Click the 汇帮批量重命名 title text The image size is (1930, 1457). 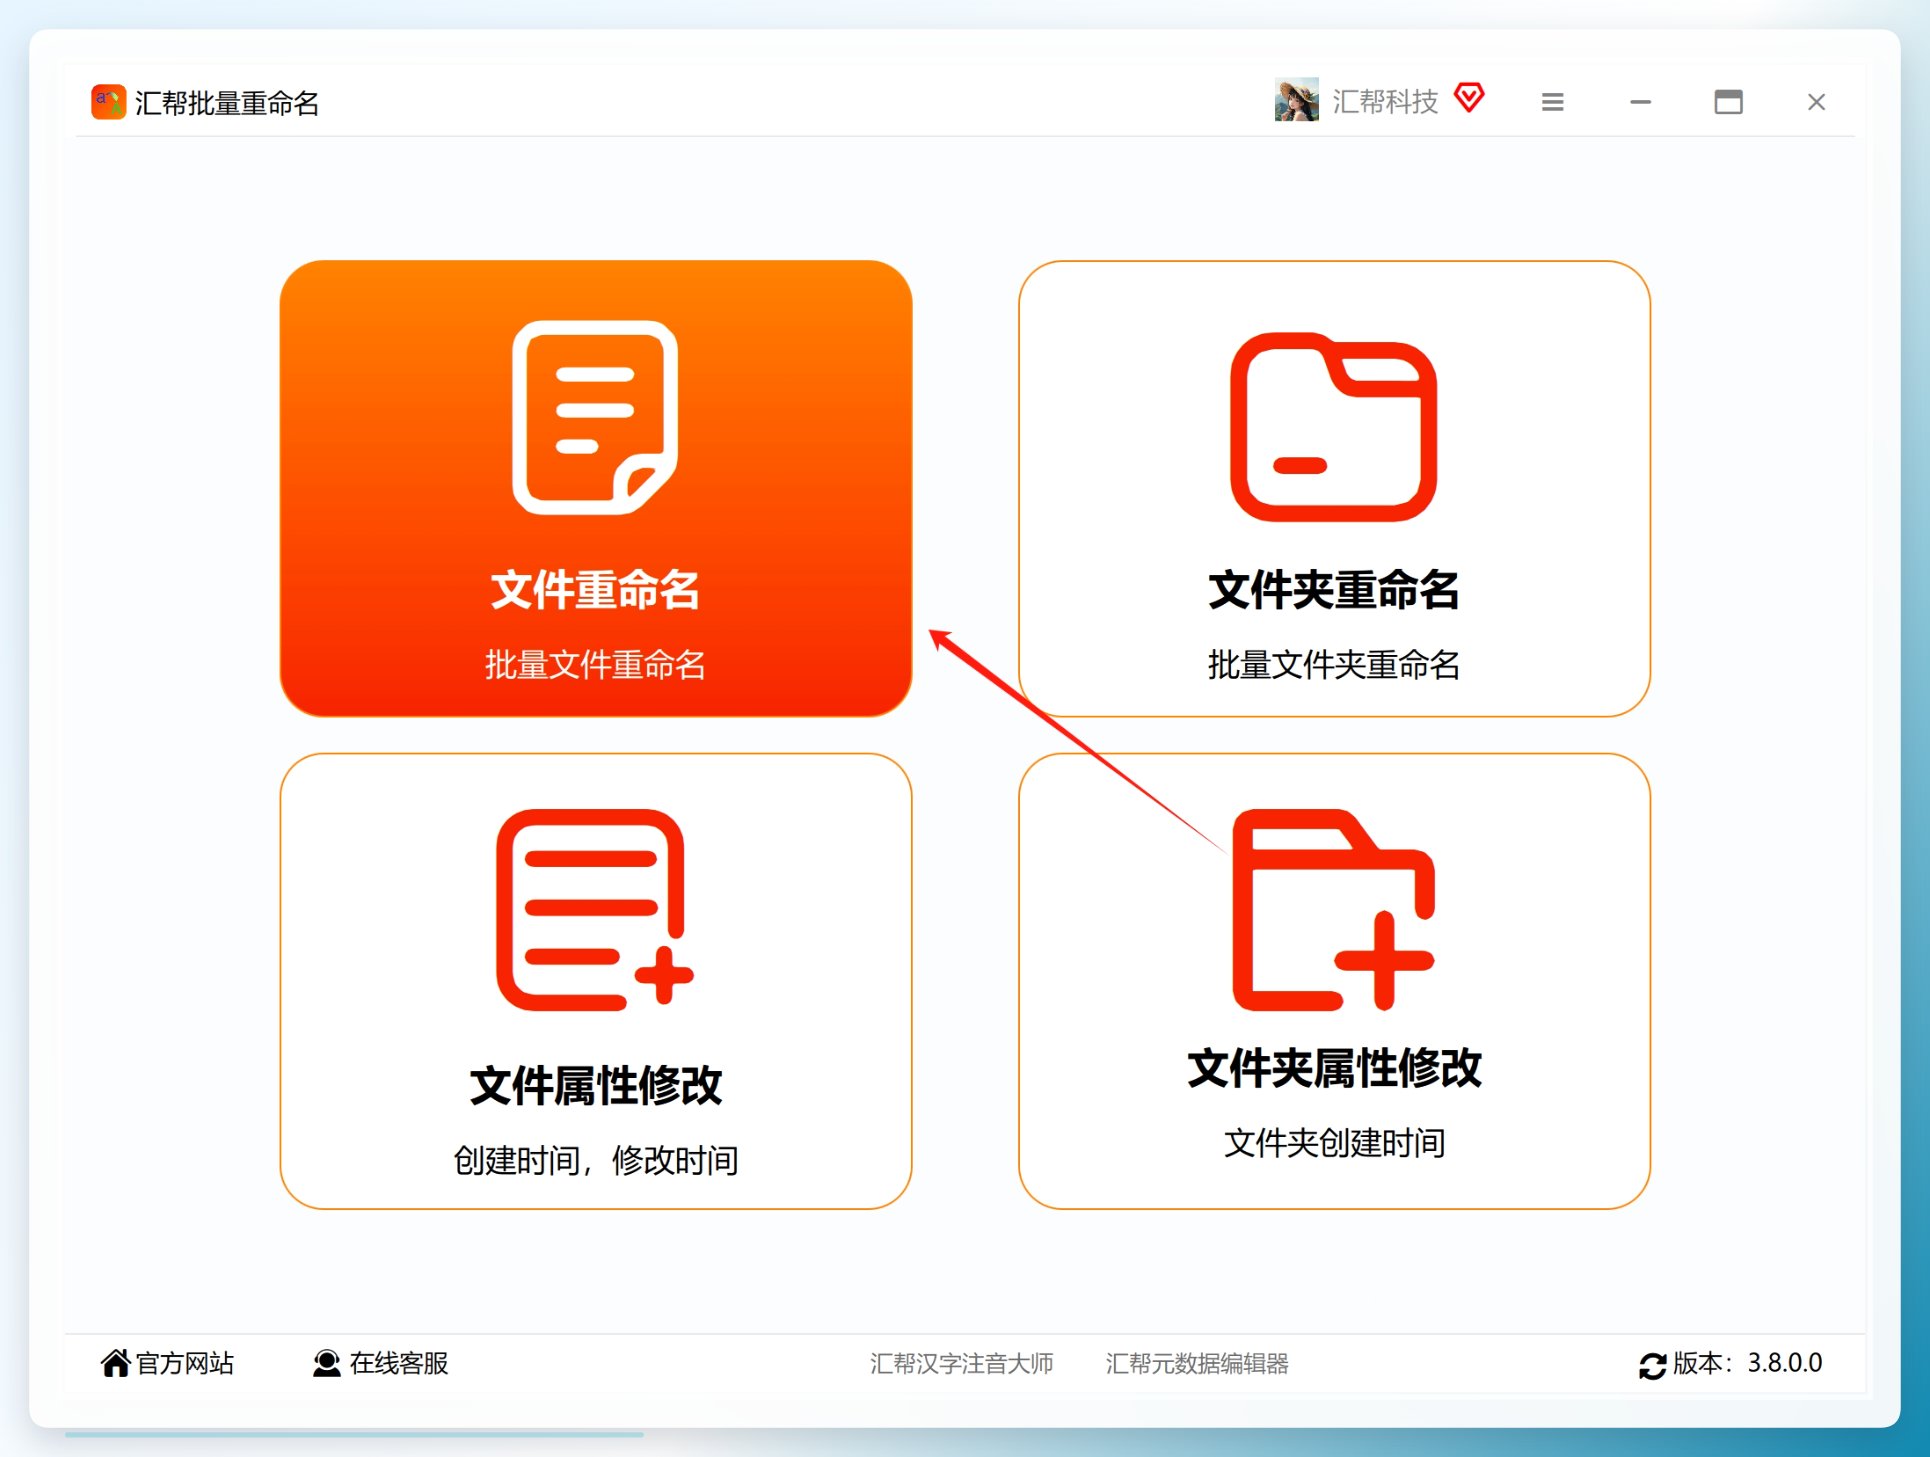pos(227,103)
